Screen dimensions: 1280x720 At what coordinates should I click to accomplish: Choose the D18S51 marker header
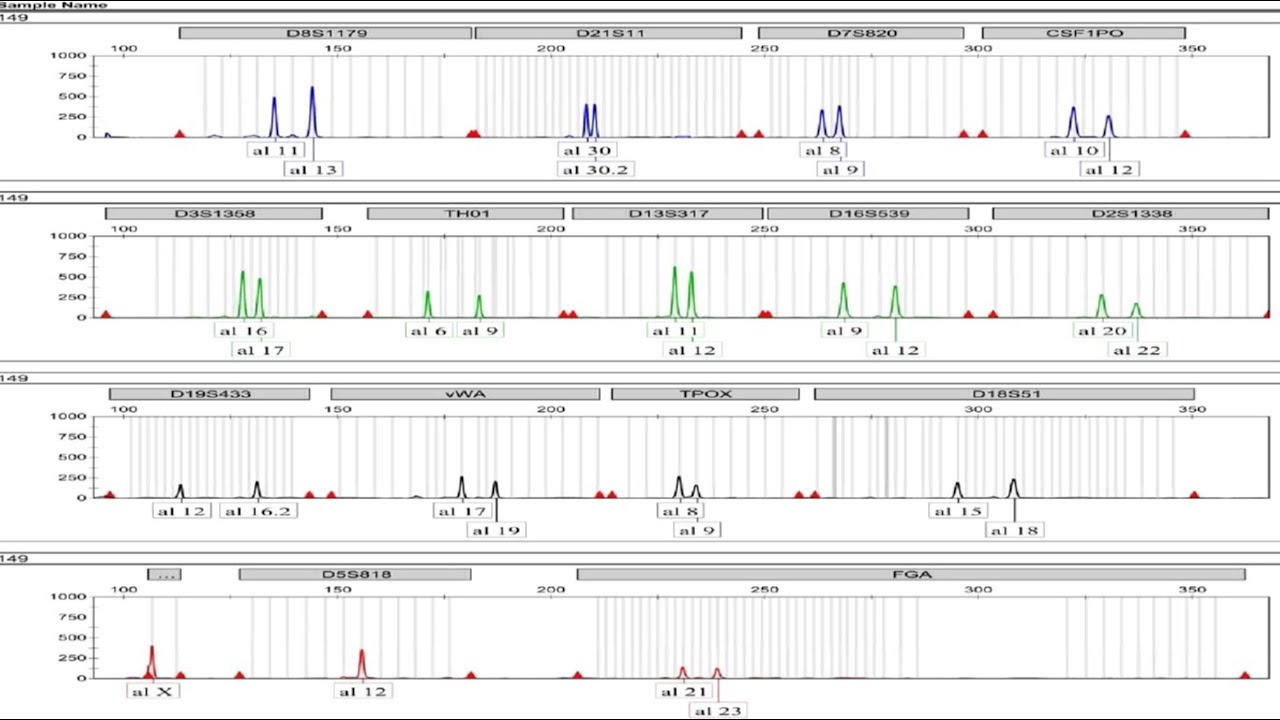[x=1005, y=393]
